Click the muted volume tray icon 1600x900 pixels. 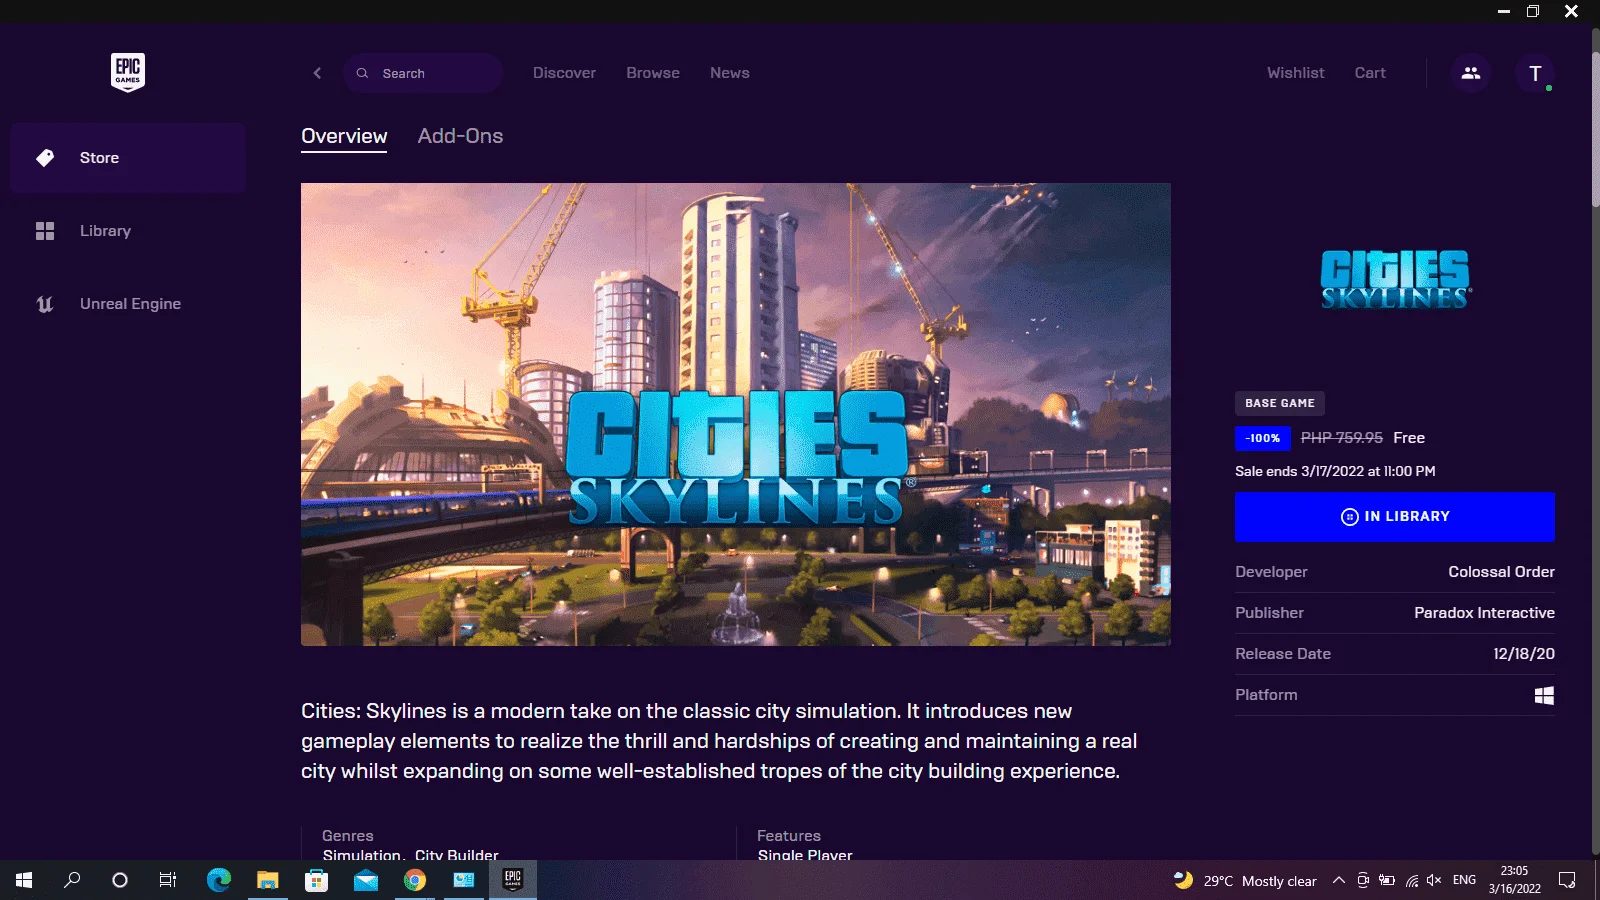pos(1434,880)
